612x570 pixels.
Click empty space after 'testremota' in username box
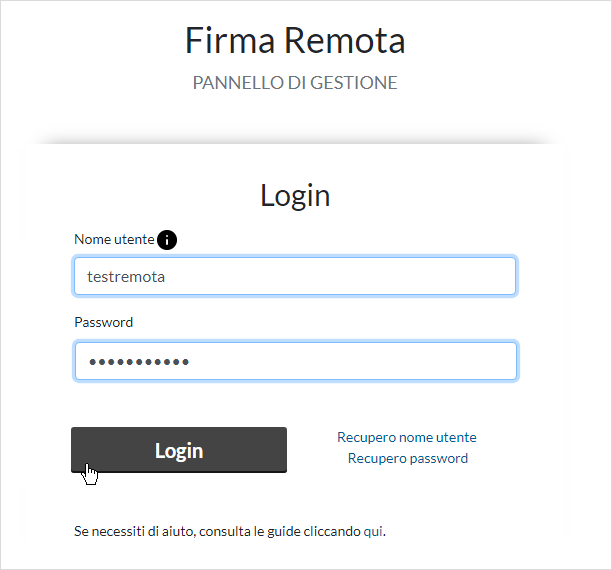pyautogui.click(x=340, y=276)
